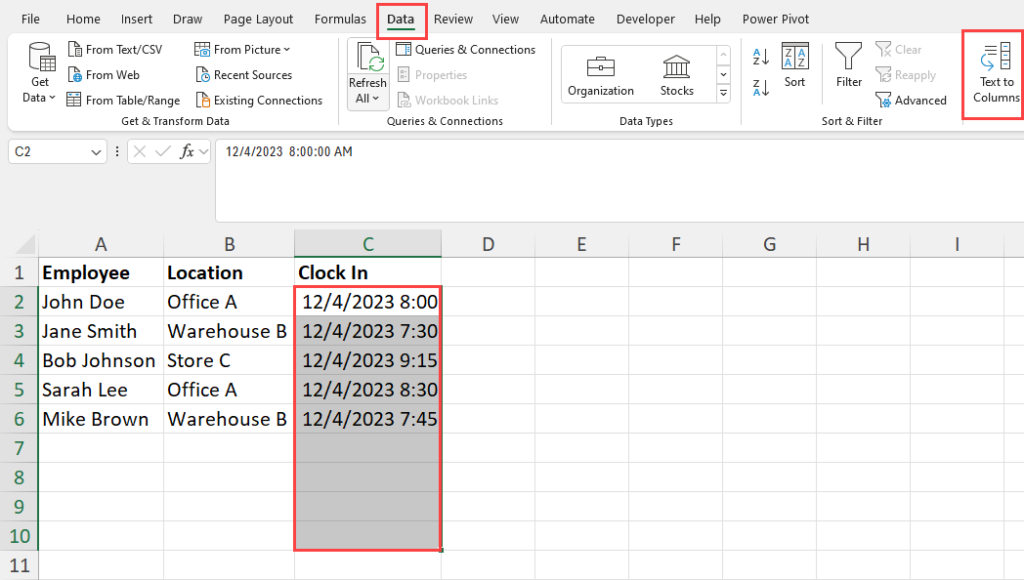Open the View tab

point(505,19)
